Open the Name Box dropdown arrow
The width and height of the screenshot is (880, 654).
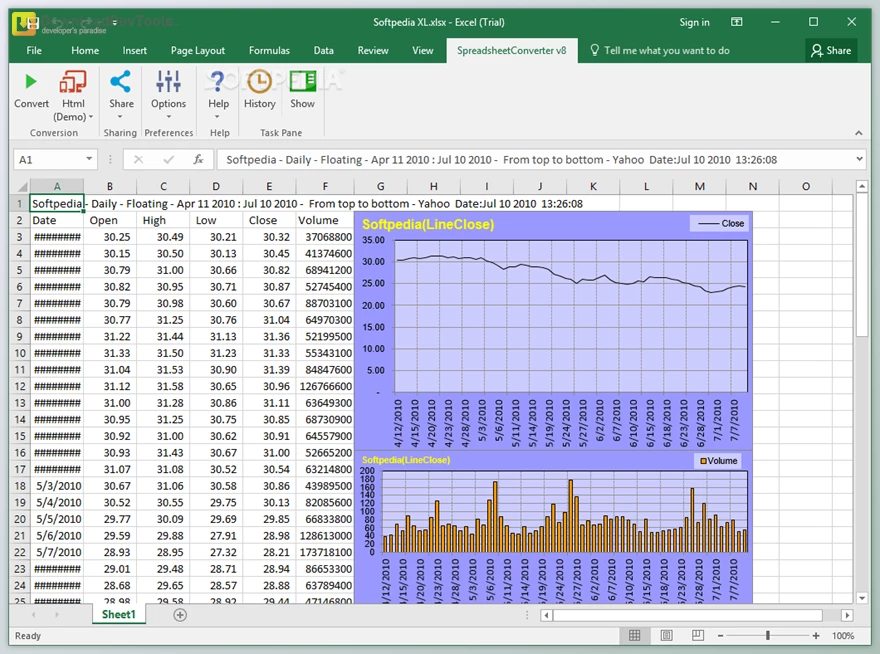[x=89, y=159]
